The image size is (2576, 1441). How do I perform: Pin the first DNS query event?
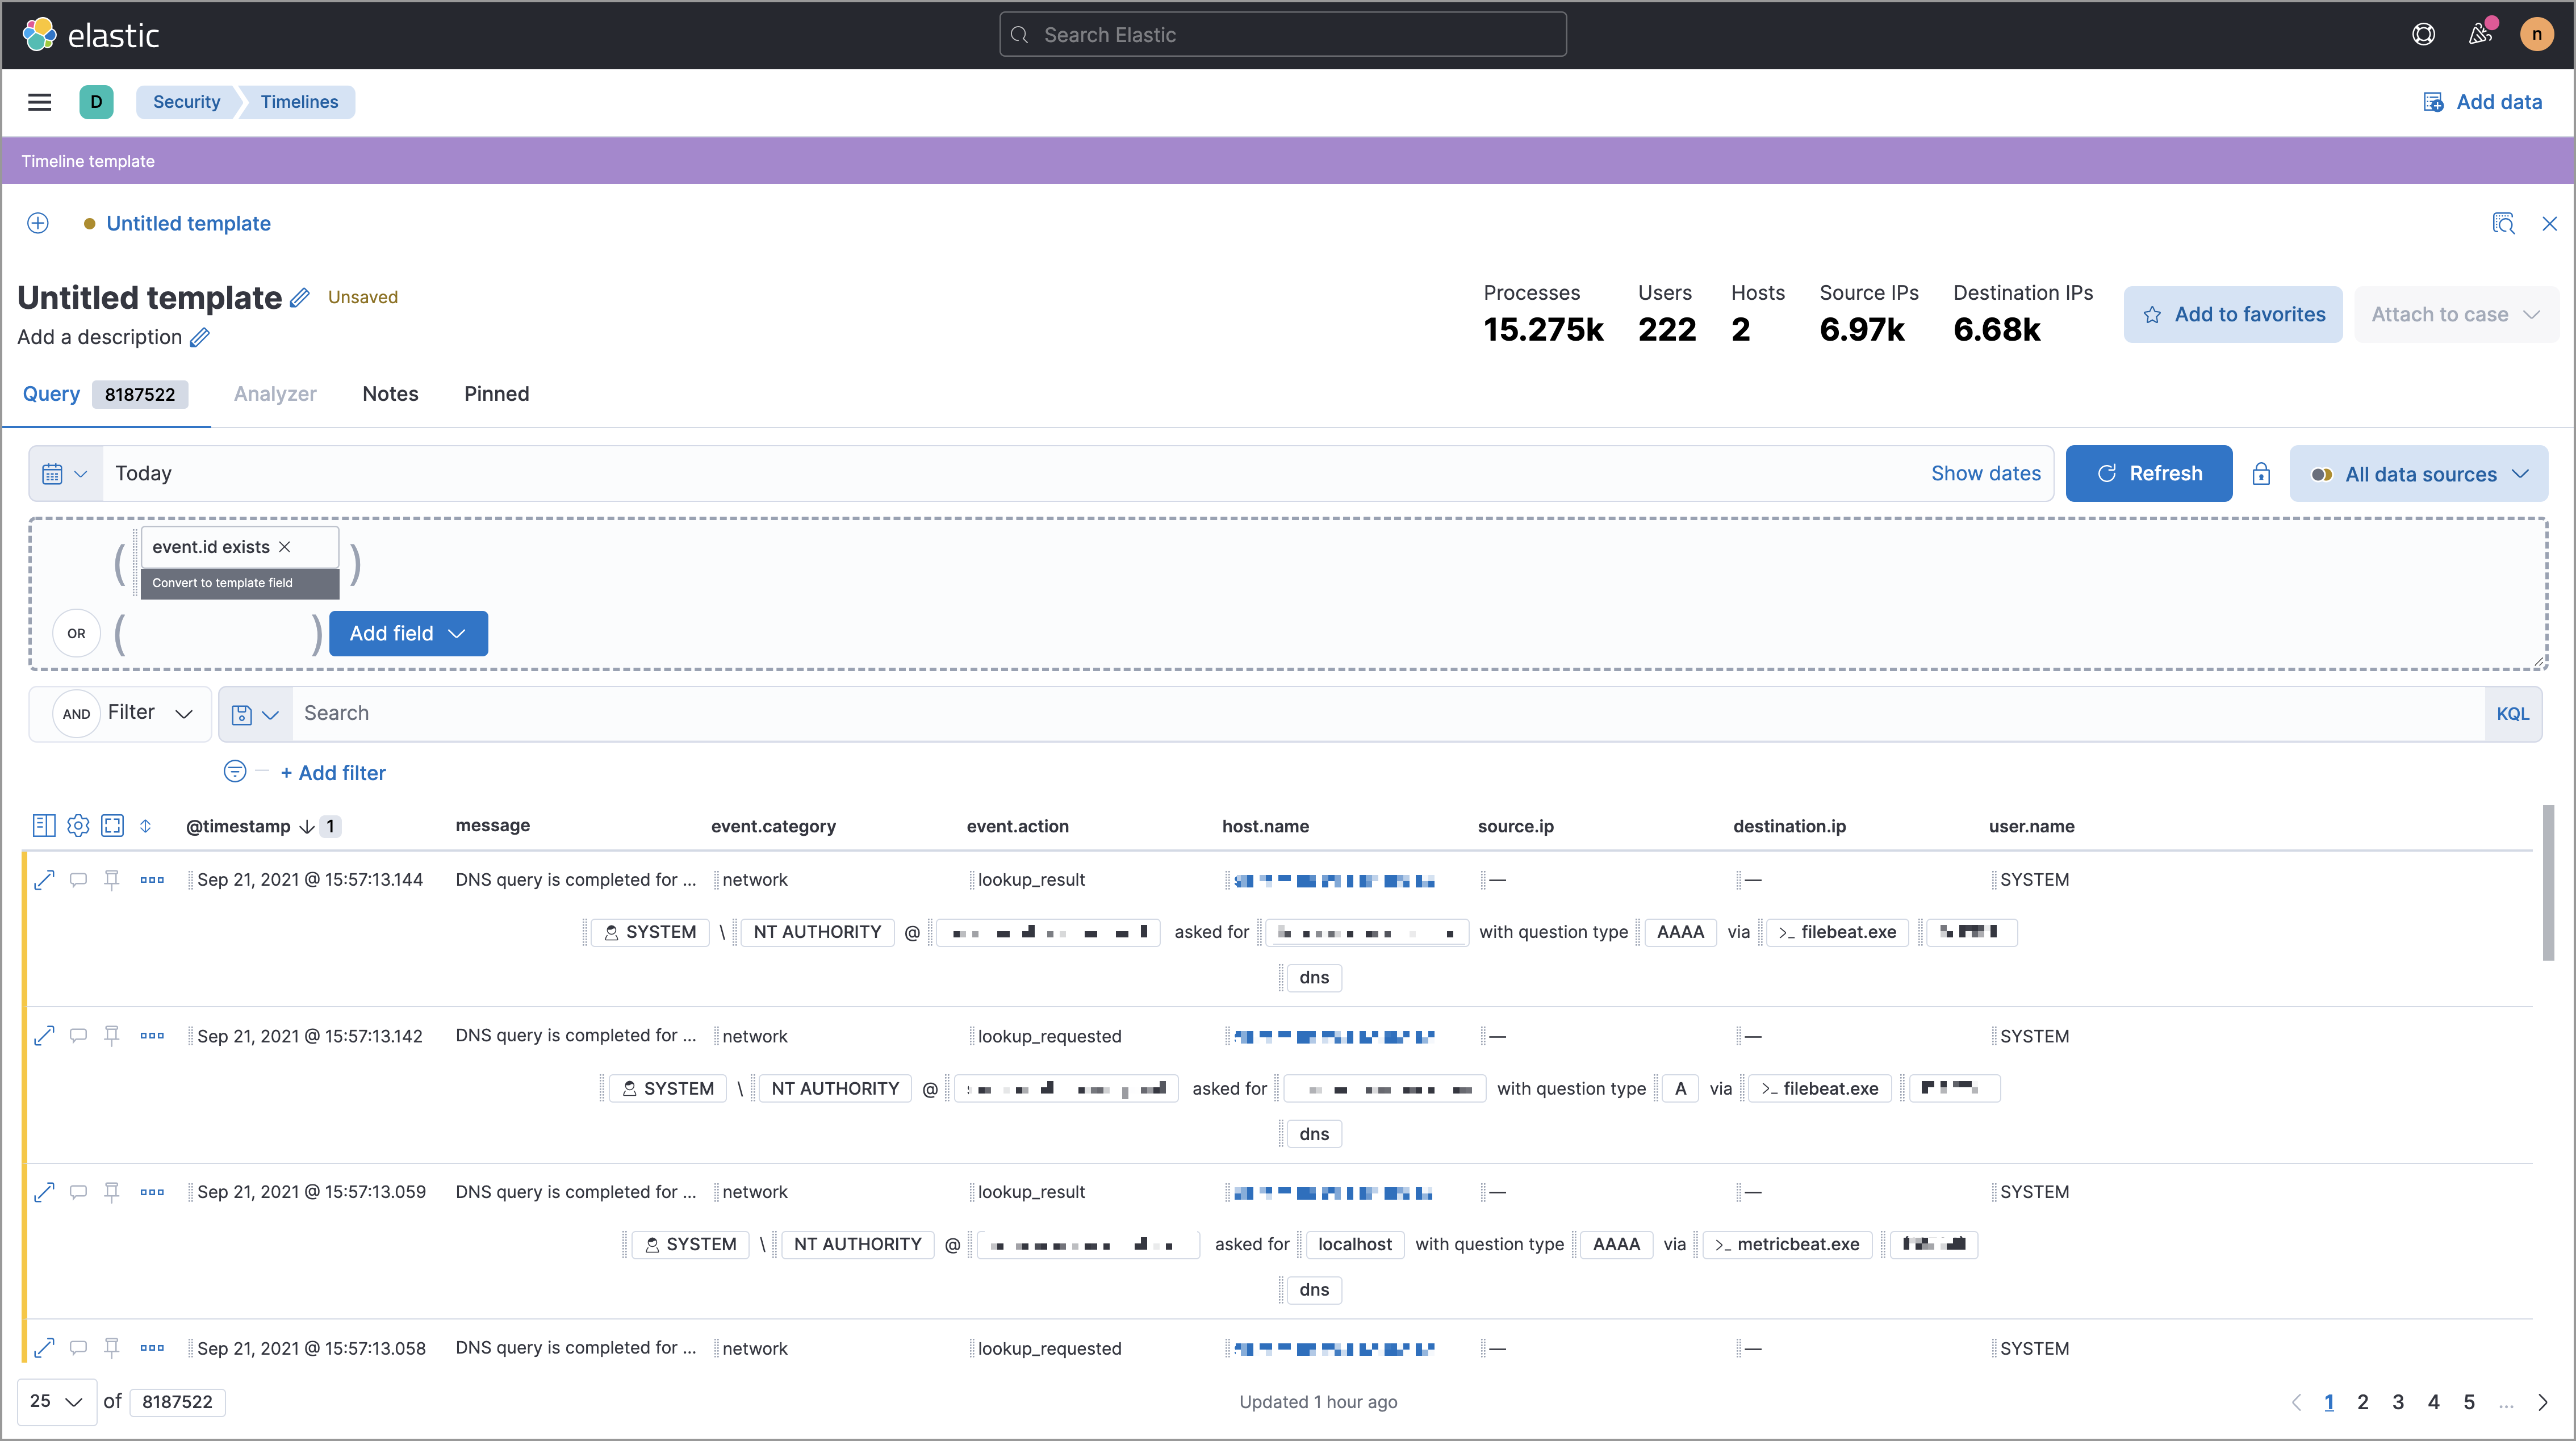[x=111, y=879]
